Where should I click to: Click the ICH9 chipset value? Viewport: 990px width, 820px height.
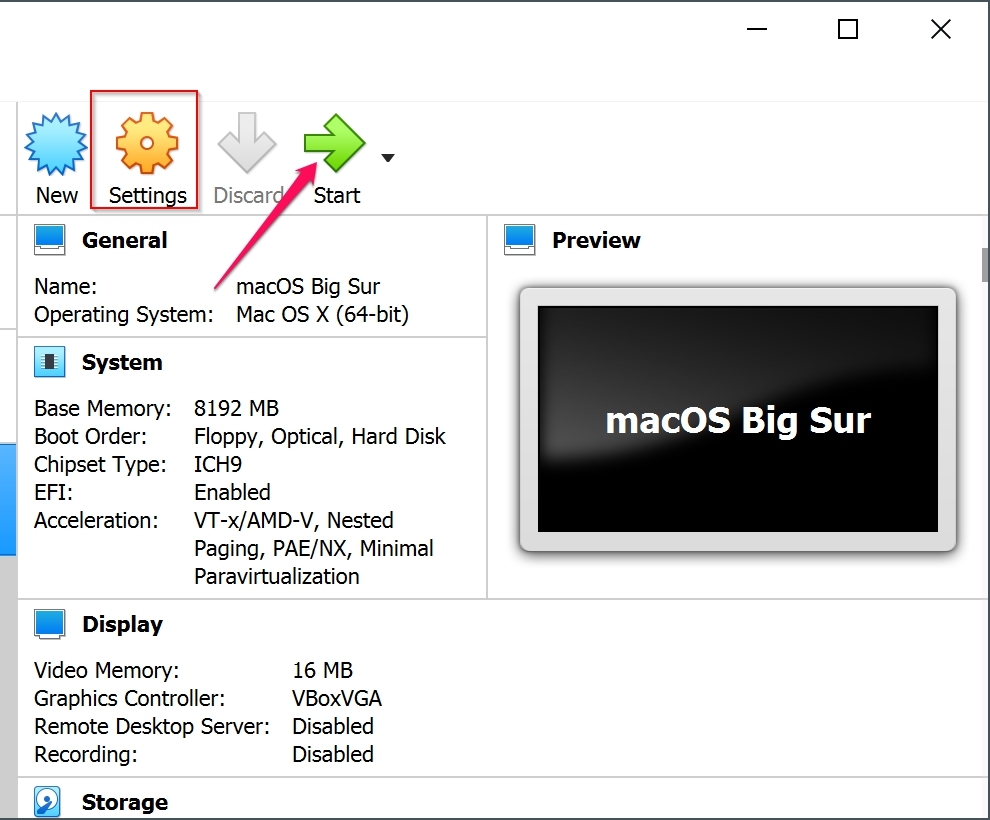tap(218, 465)
